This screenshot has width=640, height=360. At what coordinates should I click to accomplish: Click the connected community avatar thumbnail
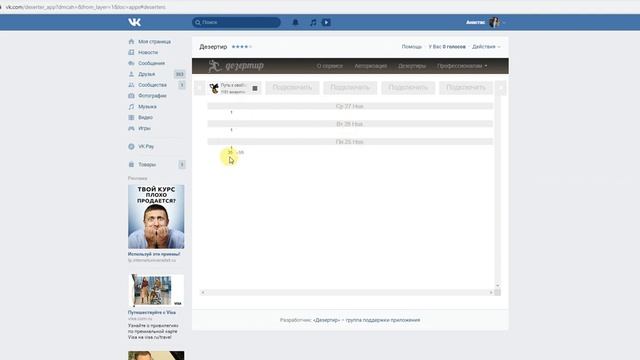pos(214,88)
